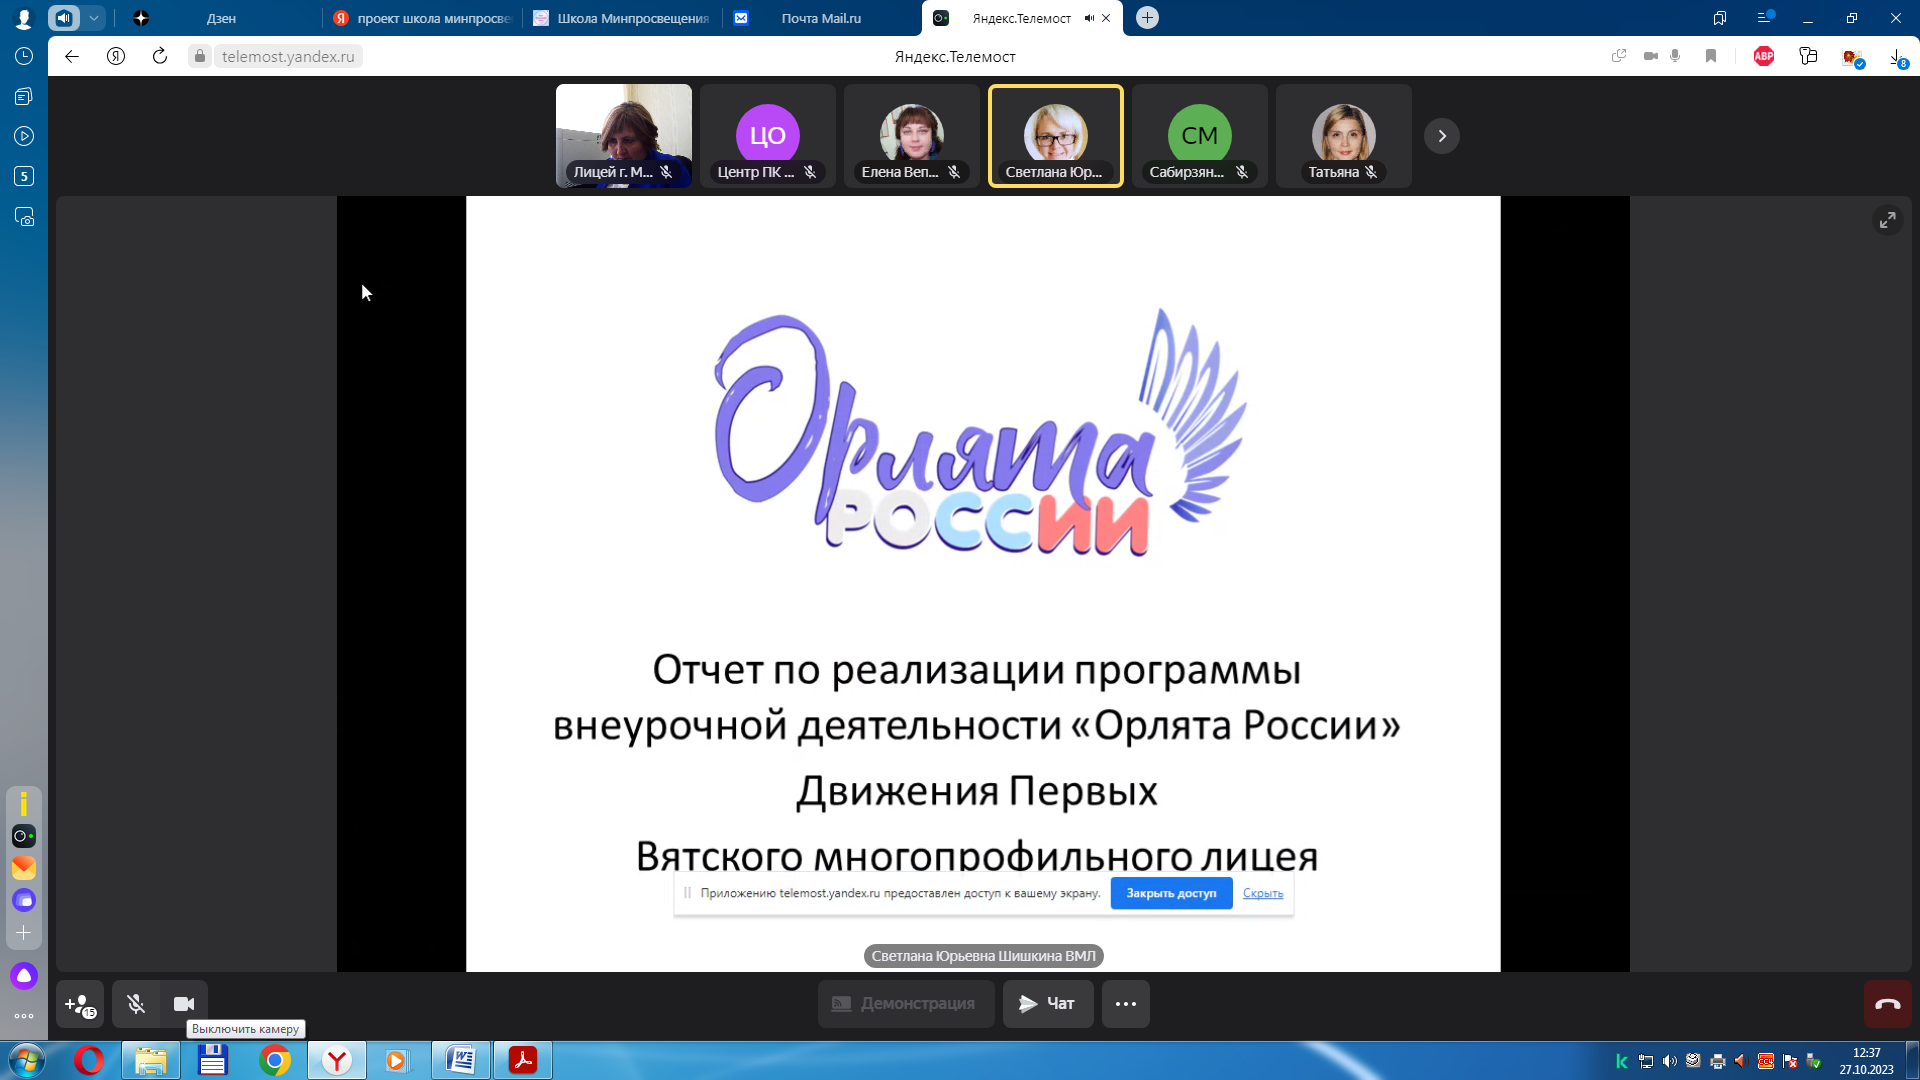Mute sound on Яндекс.Телемост tab

1089,18
